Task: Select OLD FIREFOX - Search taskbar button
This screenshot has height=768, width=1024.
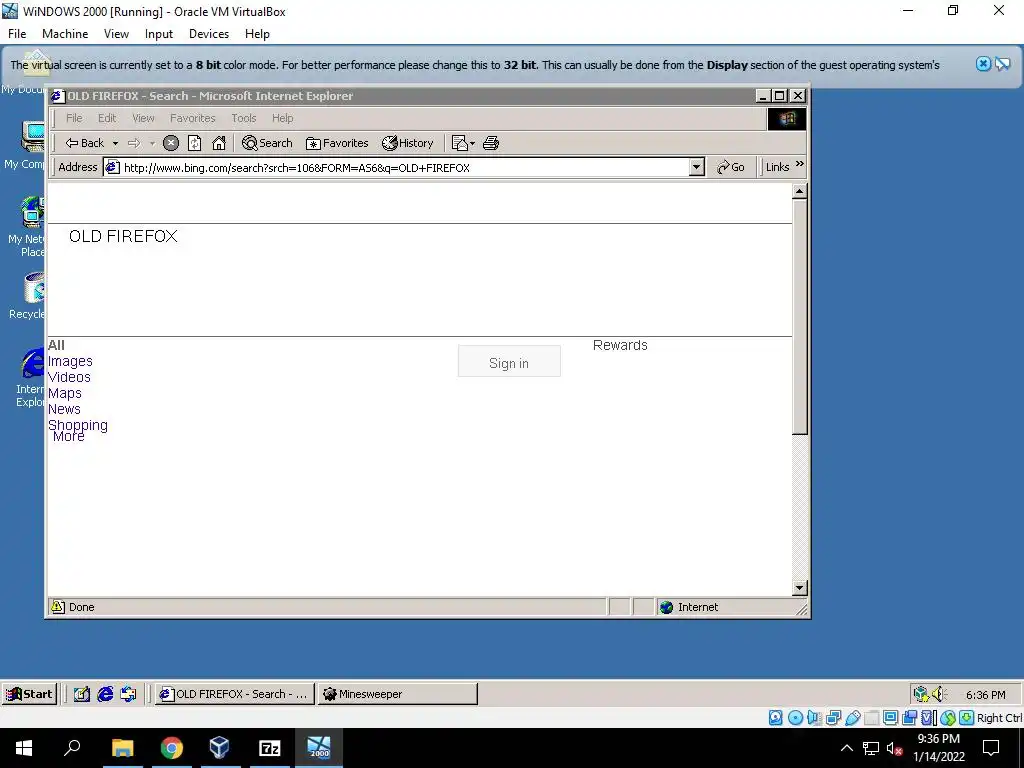Action: tap(234, 694)
